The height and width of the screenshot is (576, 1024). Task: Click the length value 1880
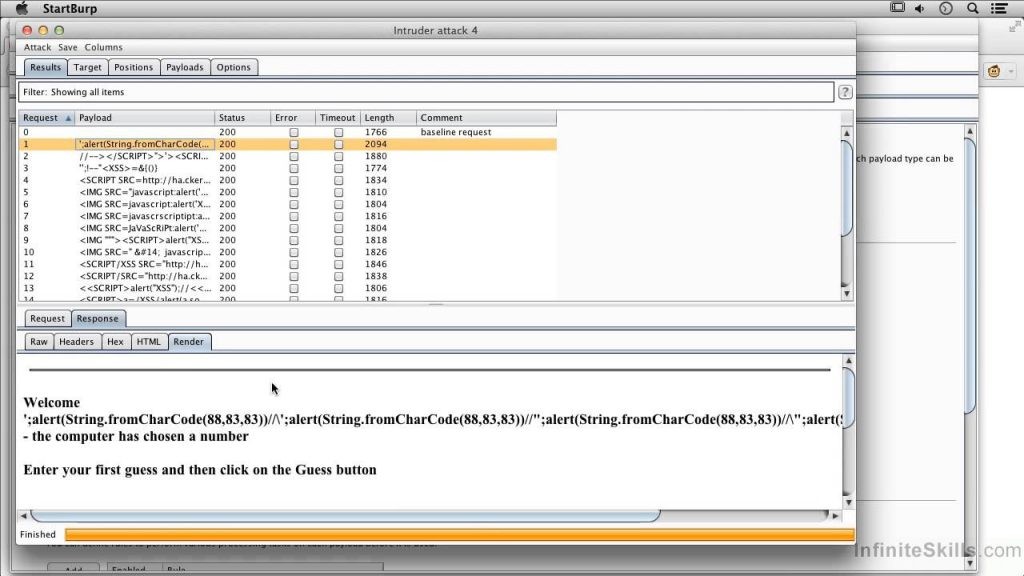click(376, 156)
